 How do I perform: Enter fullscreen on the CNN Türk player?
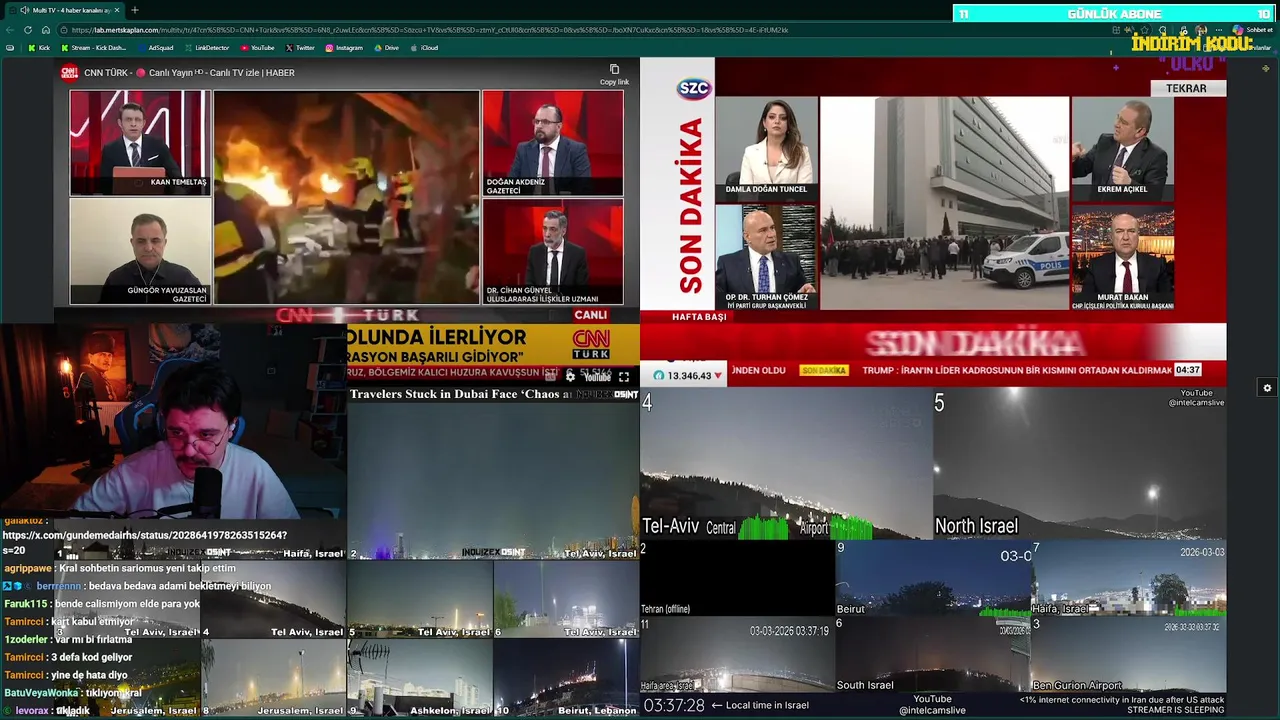624,377
